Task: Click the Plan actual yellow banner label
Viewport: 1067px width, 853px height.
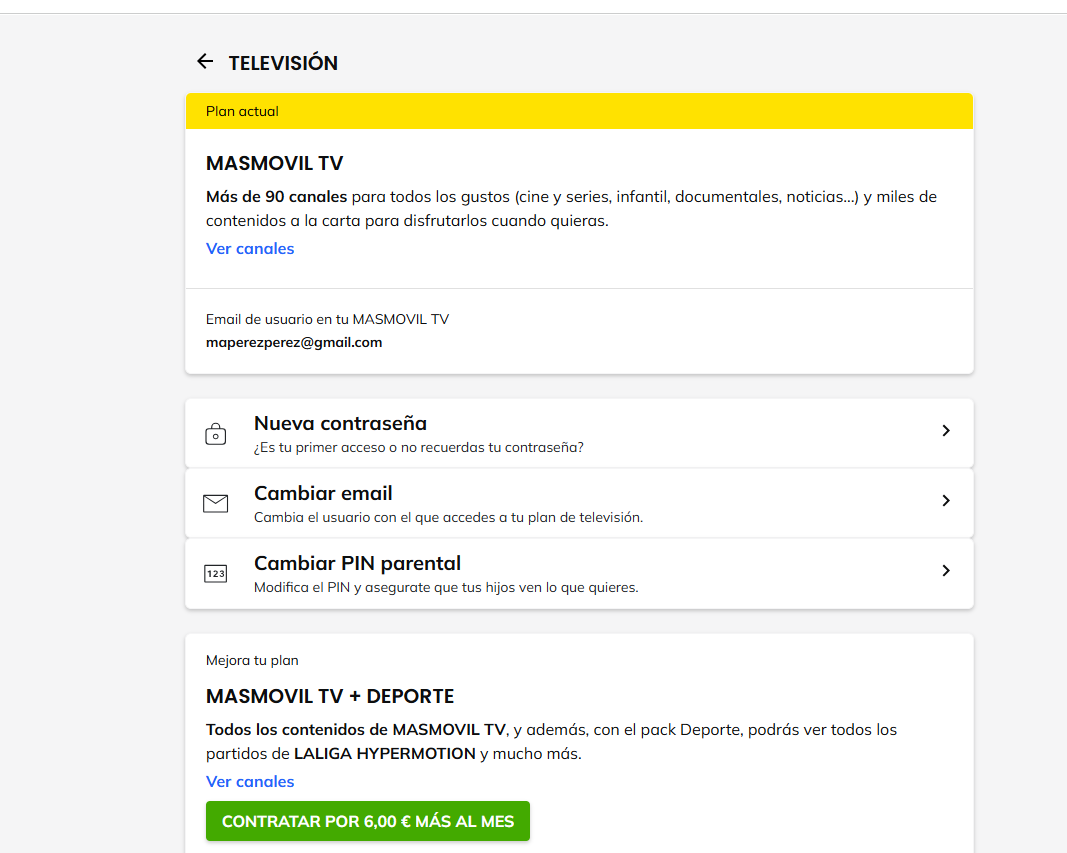Action: [242, 112]
